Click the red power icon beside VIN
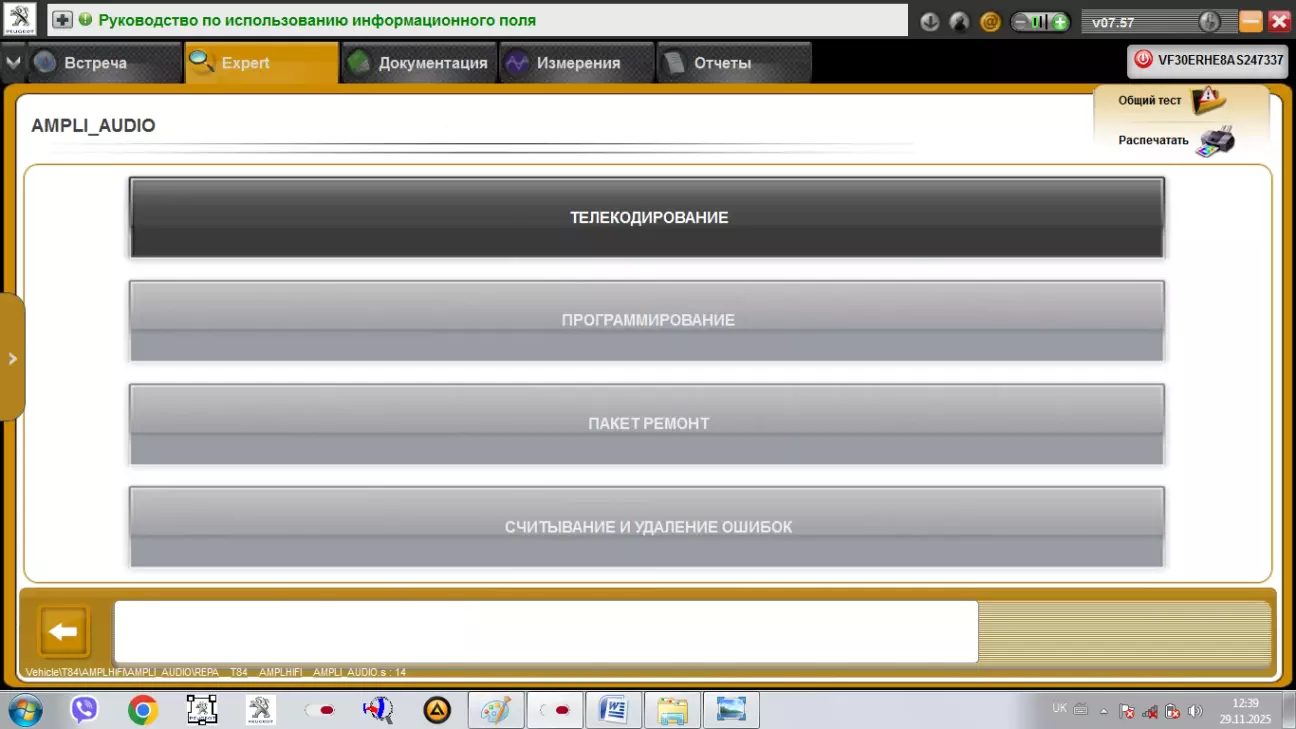Viewport: 1296px width, 729px height. pyautogui.click(x=1143, y=60)
